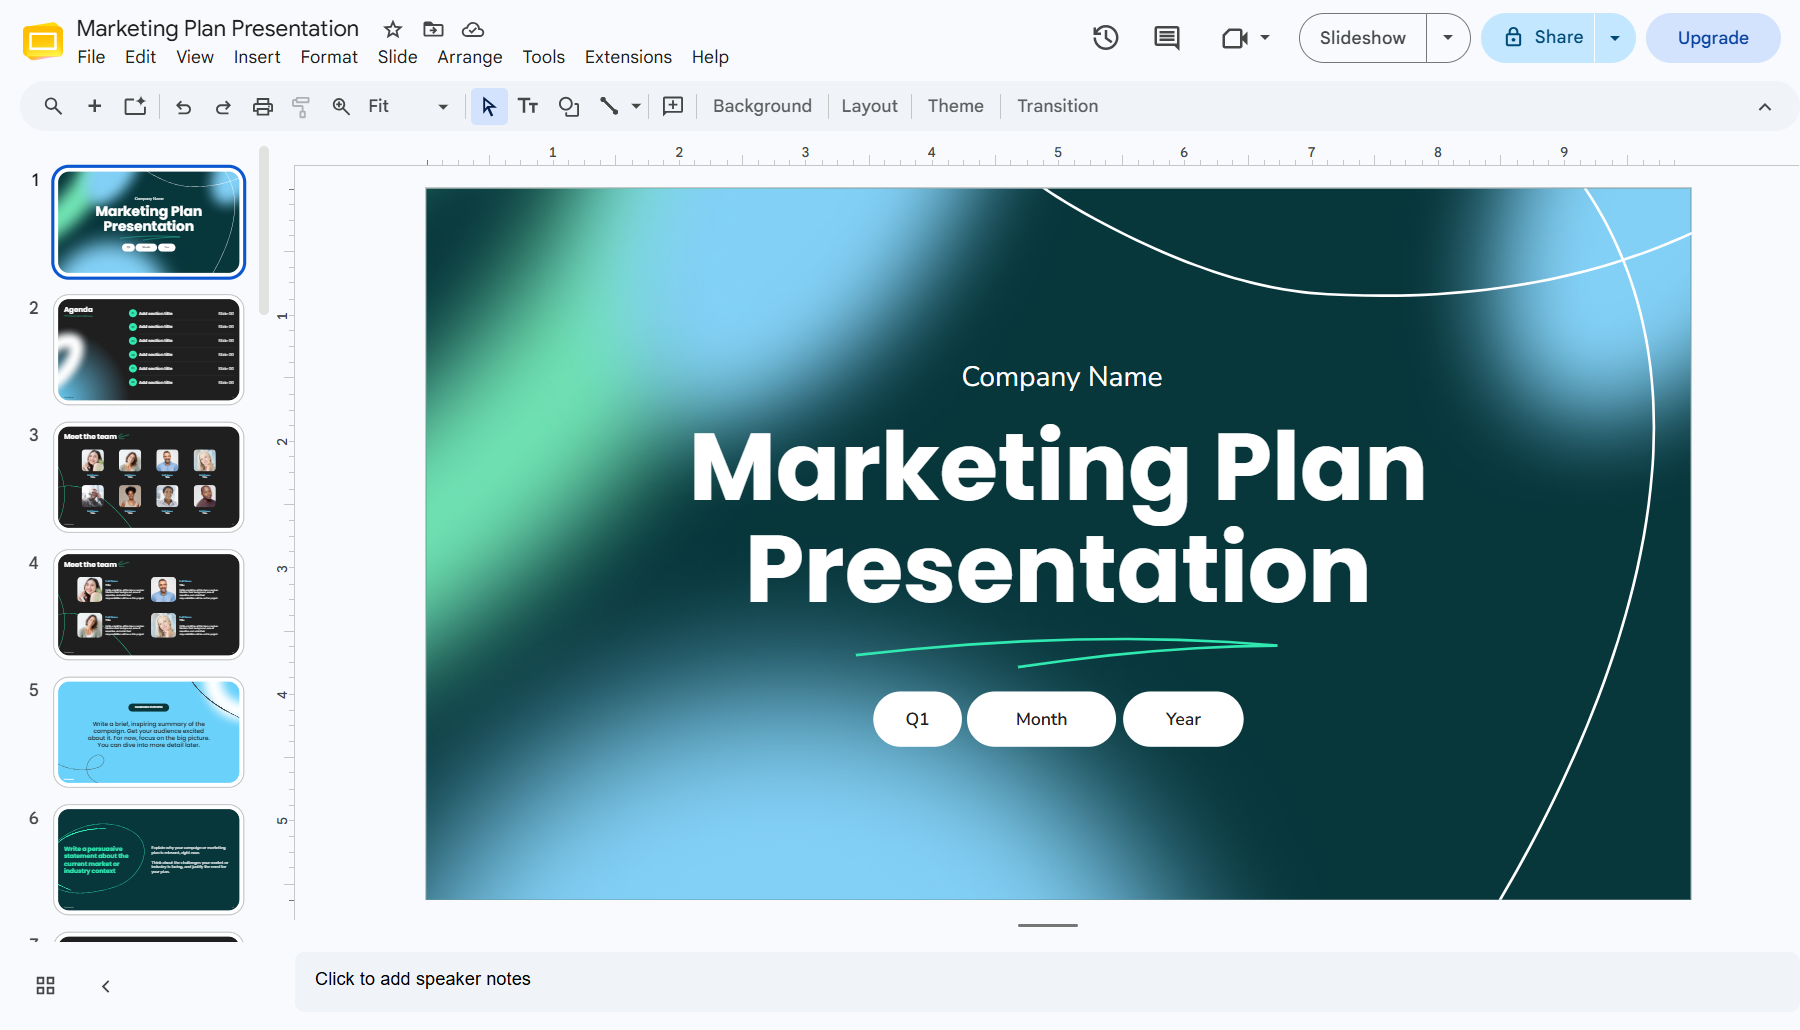The height and width of the screenshot is (1030, 1800).
Task: Click the Share button
Action: 1538,38
